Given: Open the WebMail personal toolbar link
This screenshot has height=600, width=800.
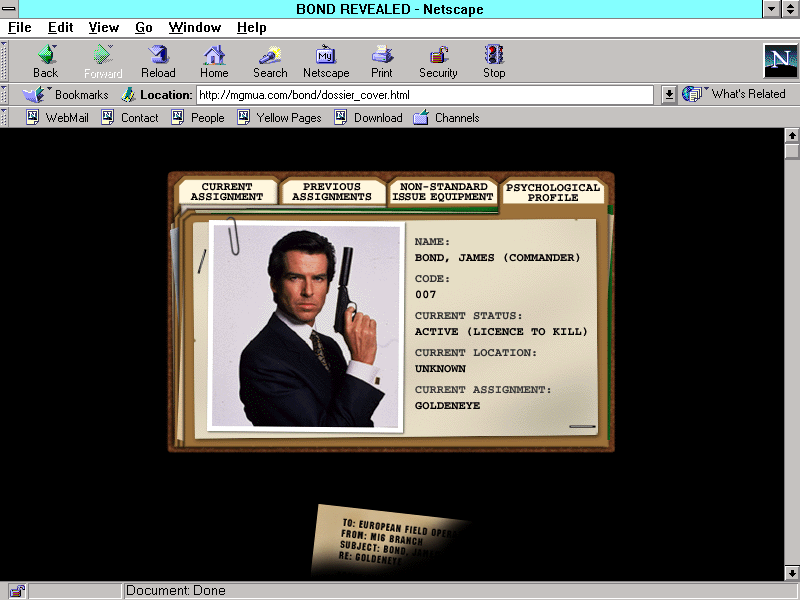Looking at the screenshot, I should tap(57, 118).
